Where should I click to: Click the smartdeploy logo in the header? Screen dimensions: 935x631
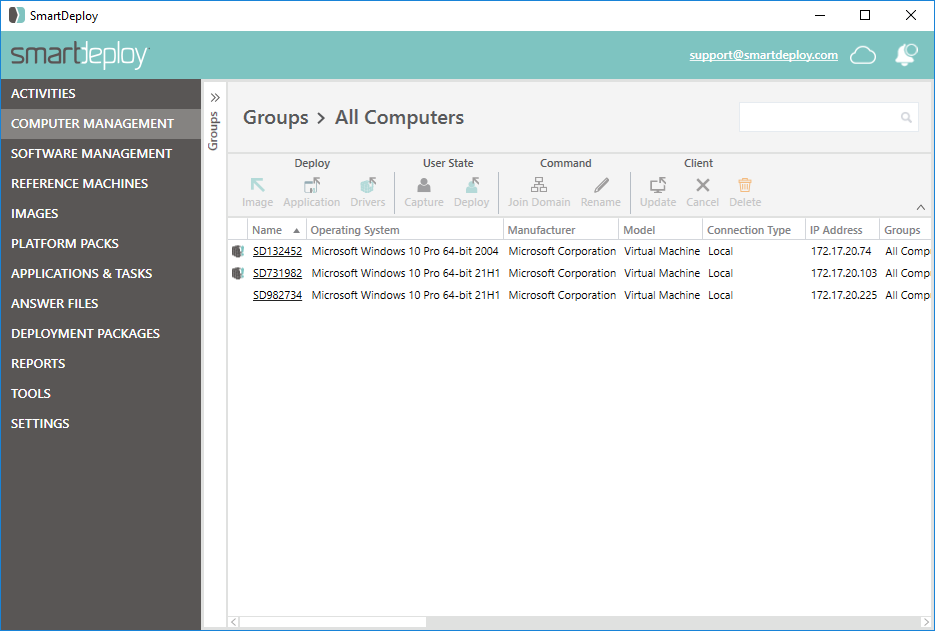80,55
